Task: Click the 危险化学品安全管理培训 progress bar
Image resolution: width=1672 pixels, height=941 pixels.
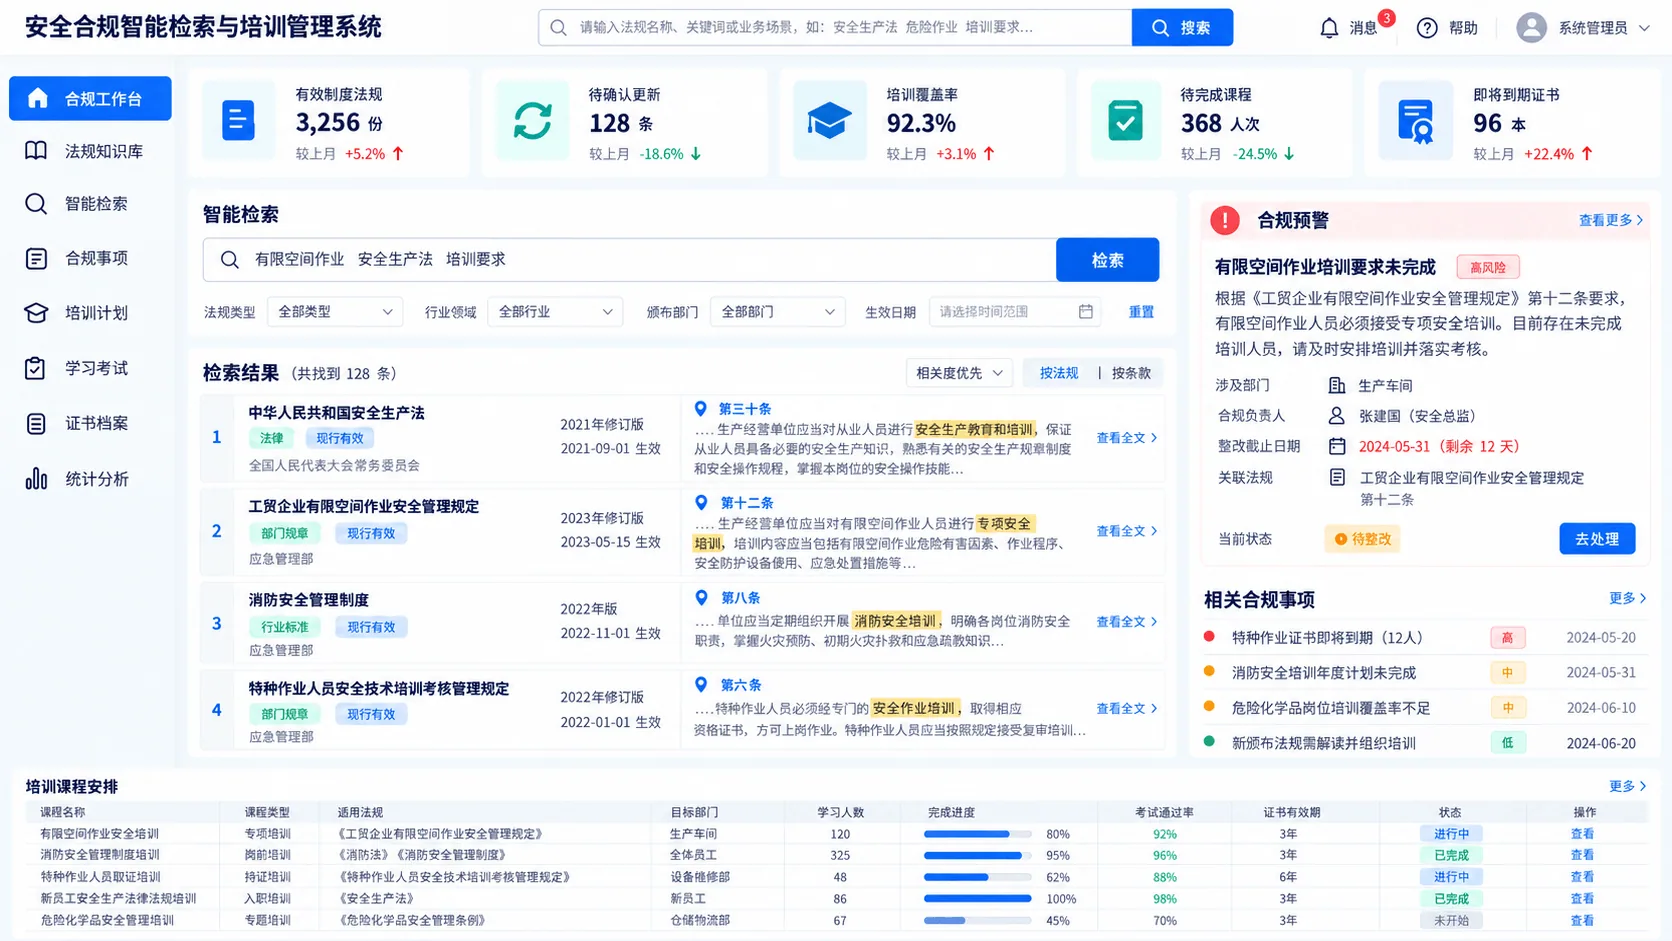Action: [x=977, y=921]
